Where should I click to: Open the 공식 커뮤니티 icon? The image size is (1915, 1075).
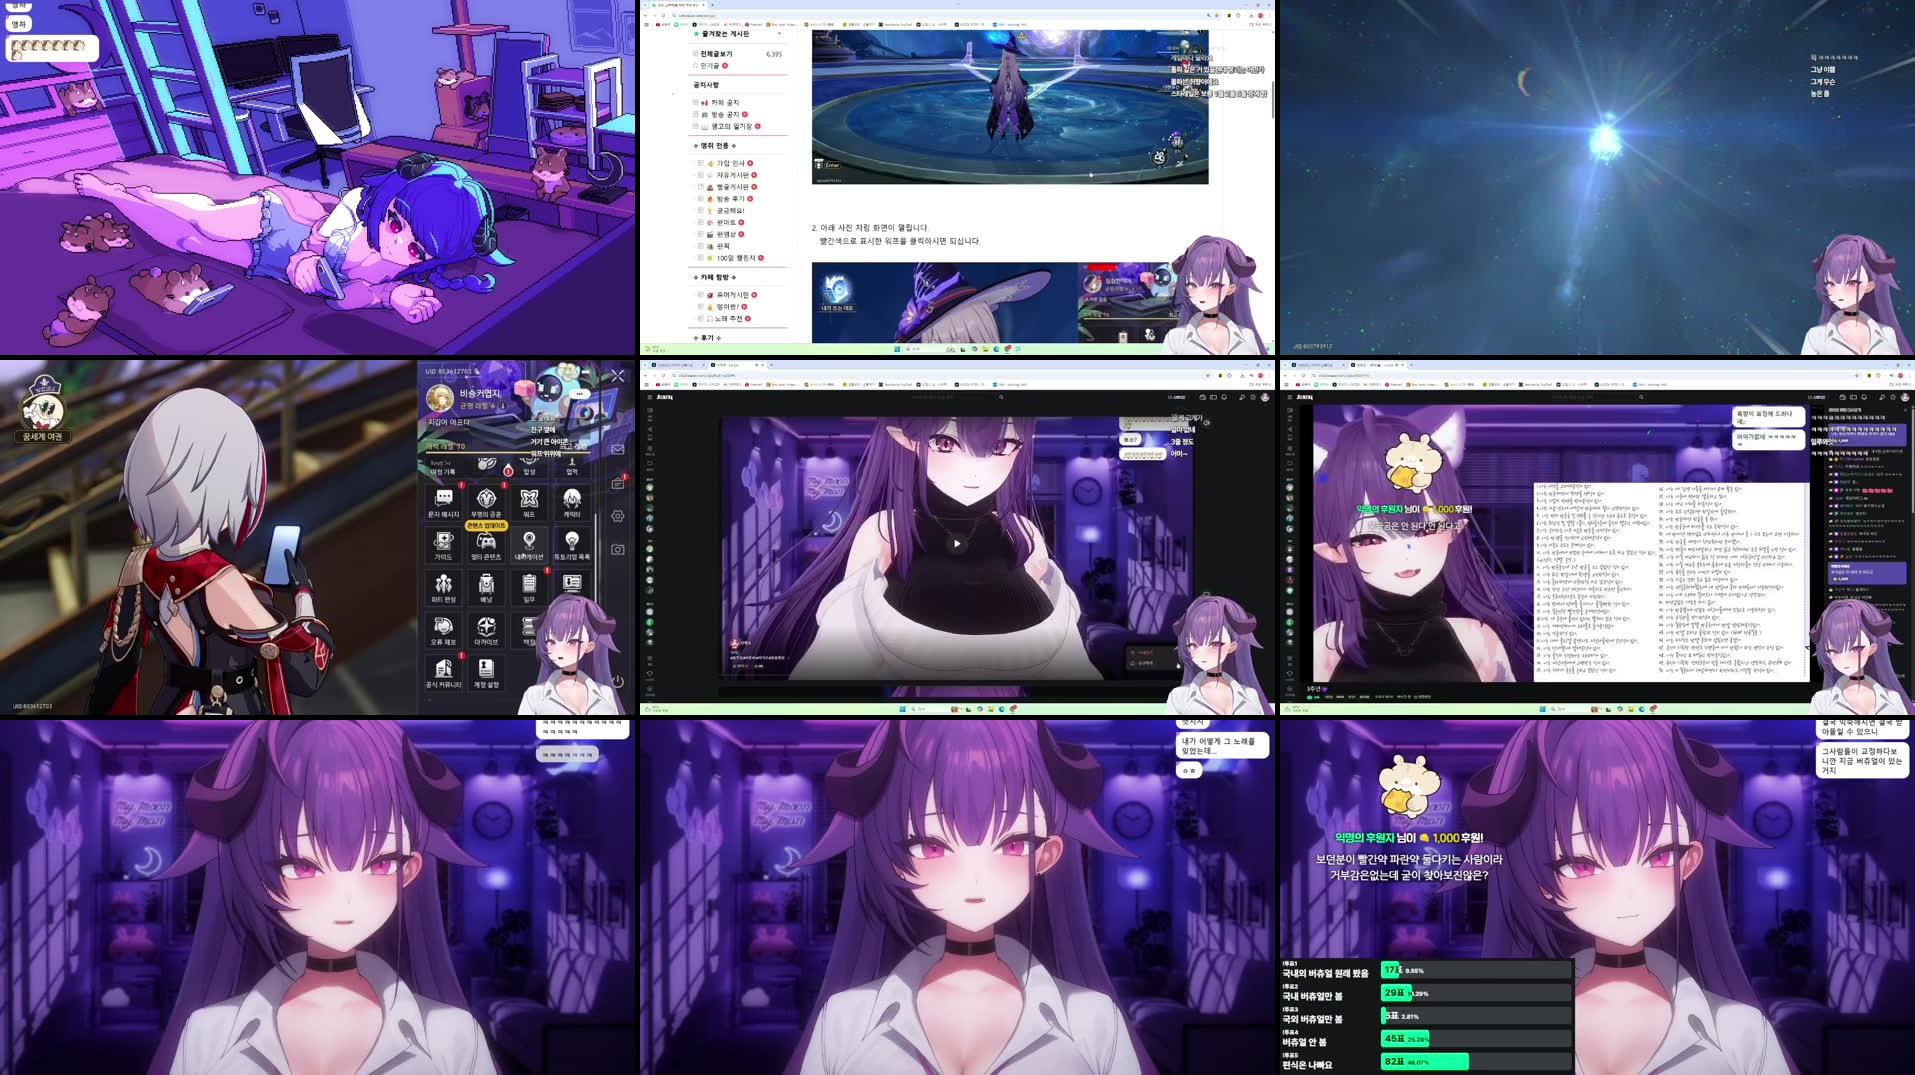point(444,673)
